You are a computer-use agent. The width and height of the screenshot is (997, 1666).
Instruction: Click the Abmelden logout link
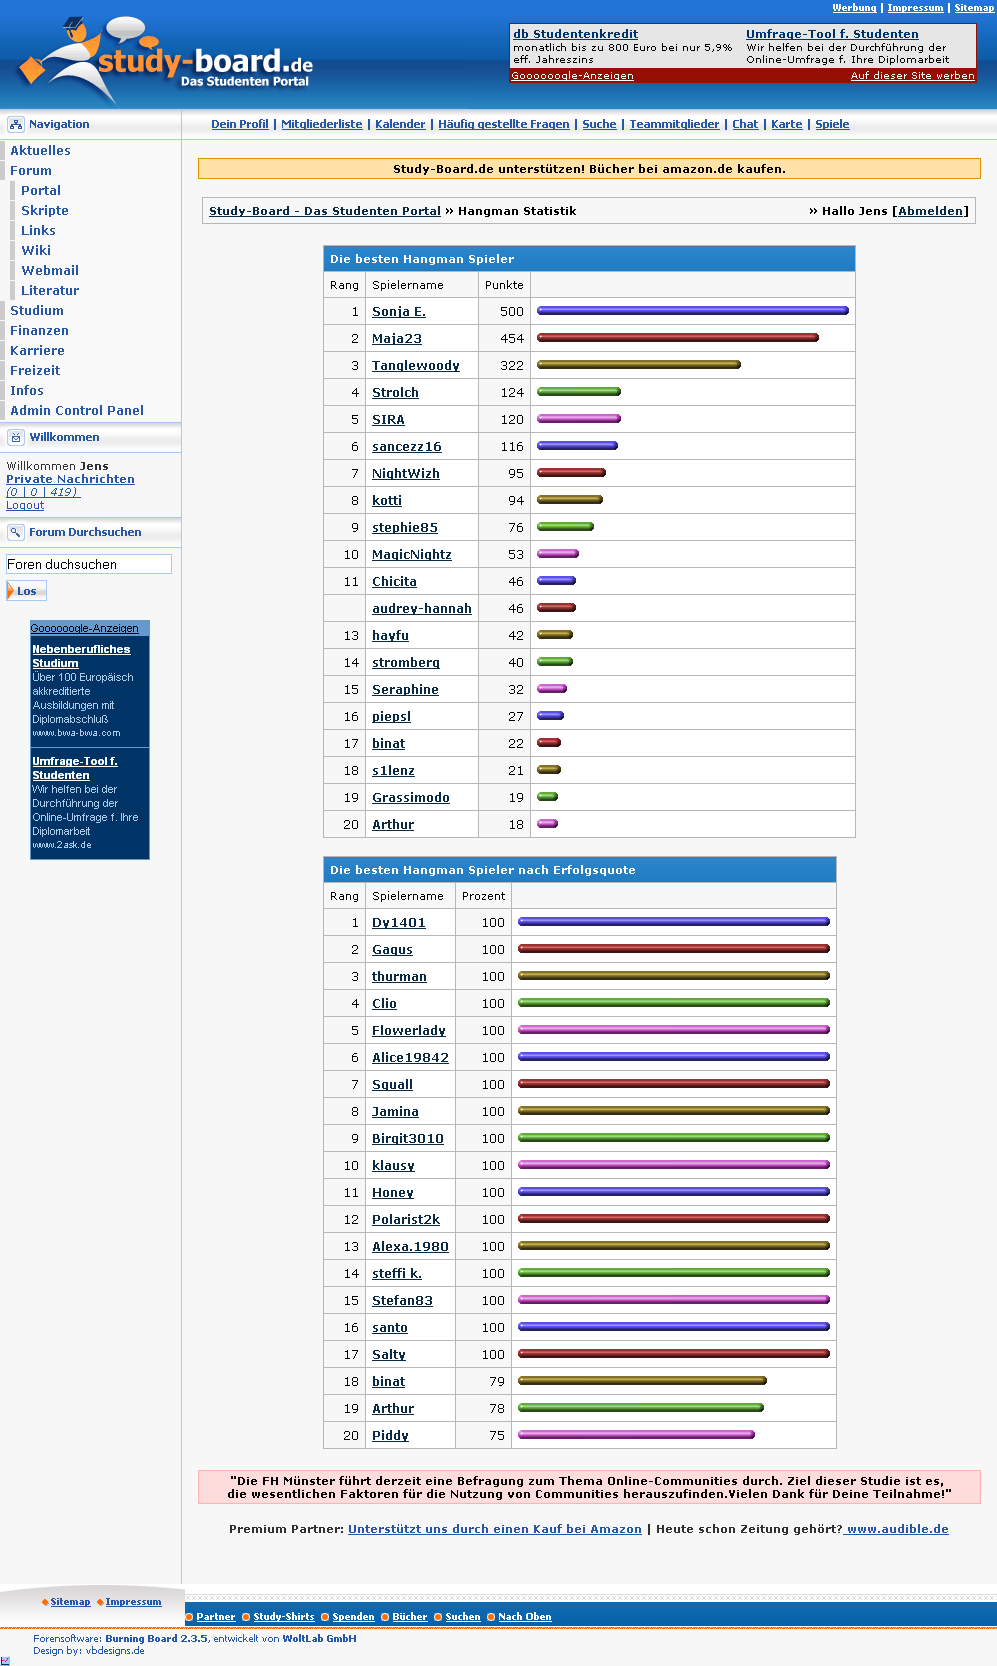coord(931,211)
